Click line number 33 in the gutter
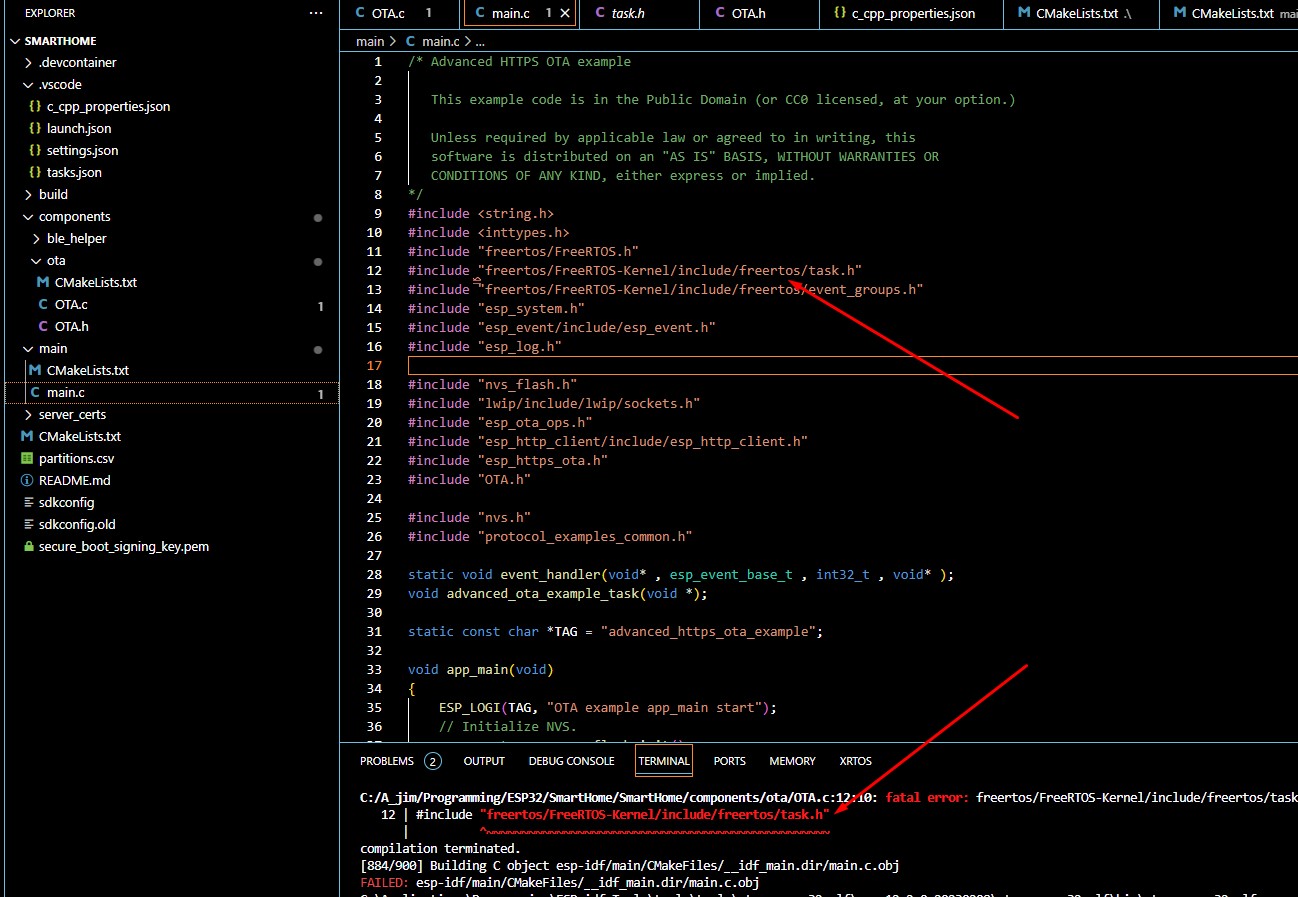This screenshot has height=897, width=1298. (x=375, y=669)
